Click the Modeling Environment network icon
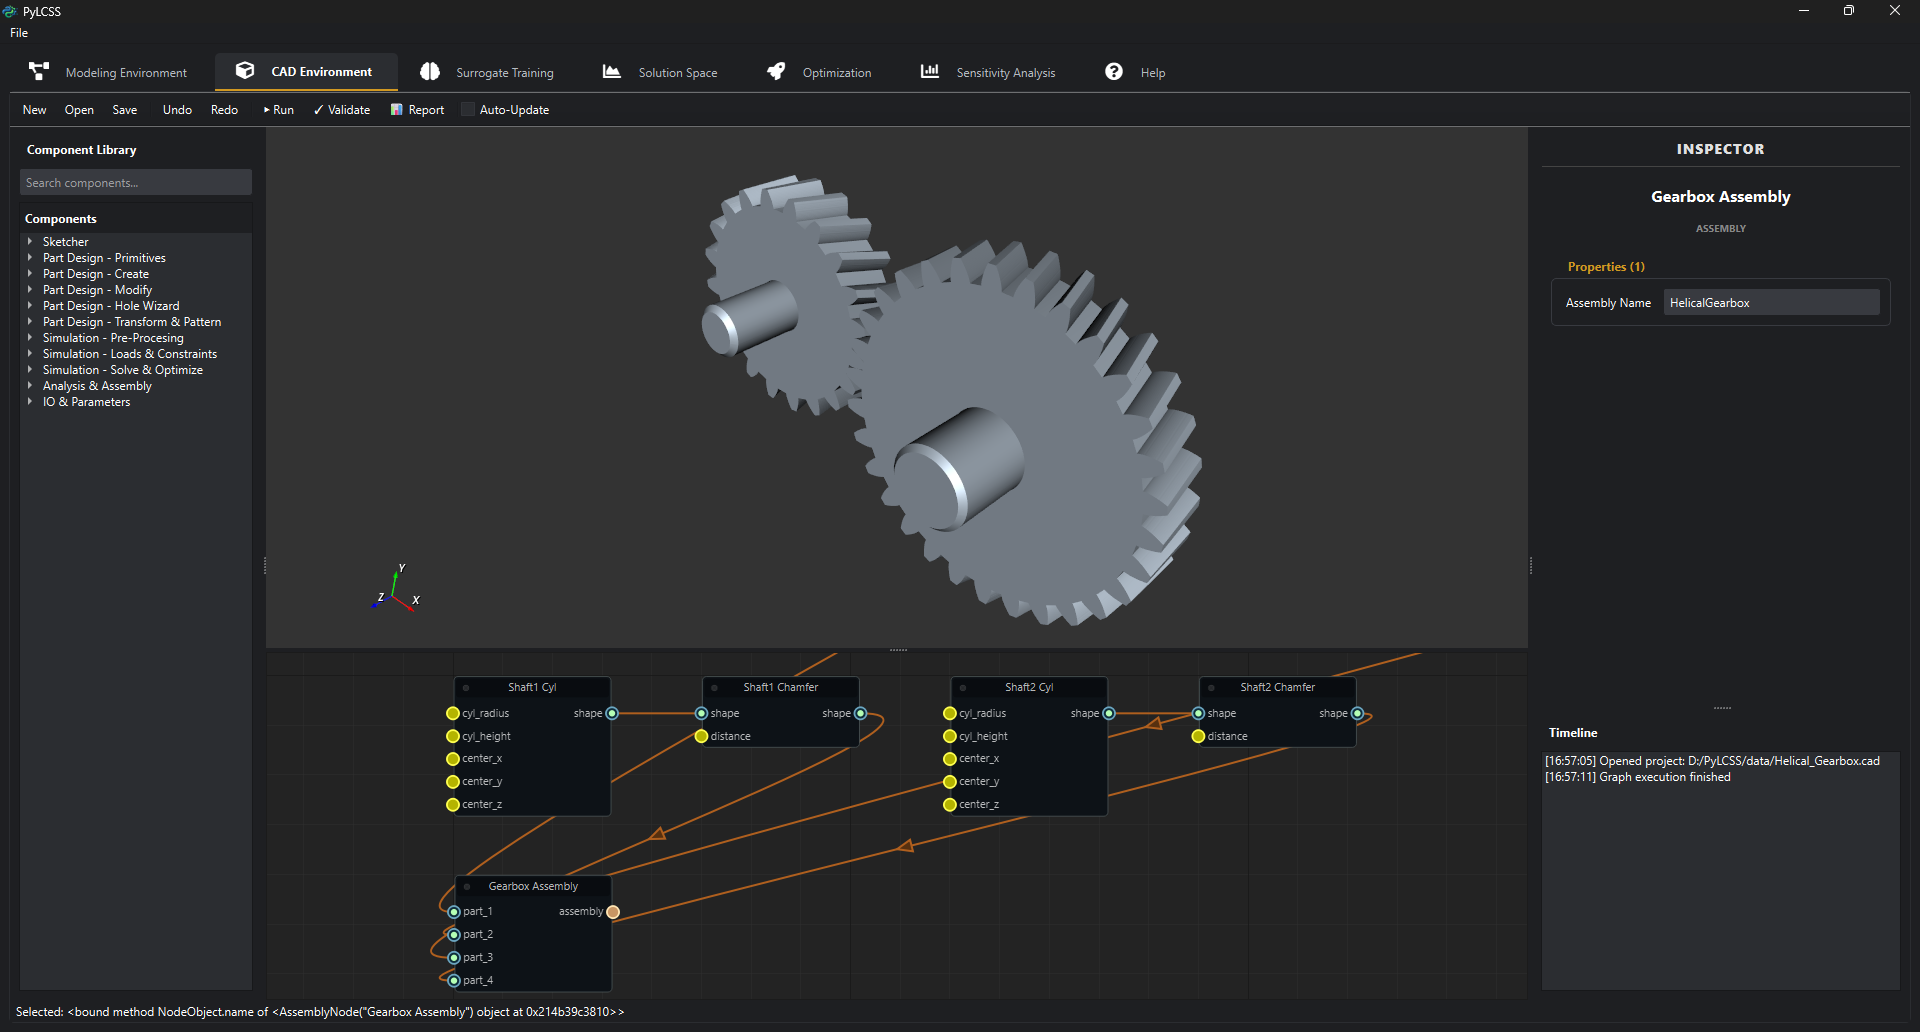Image resolution: width=1920 pixels, height=1032 pixels. tap(39, 71)
